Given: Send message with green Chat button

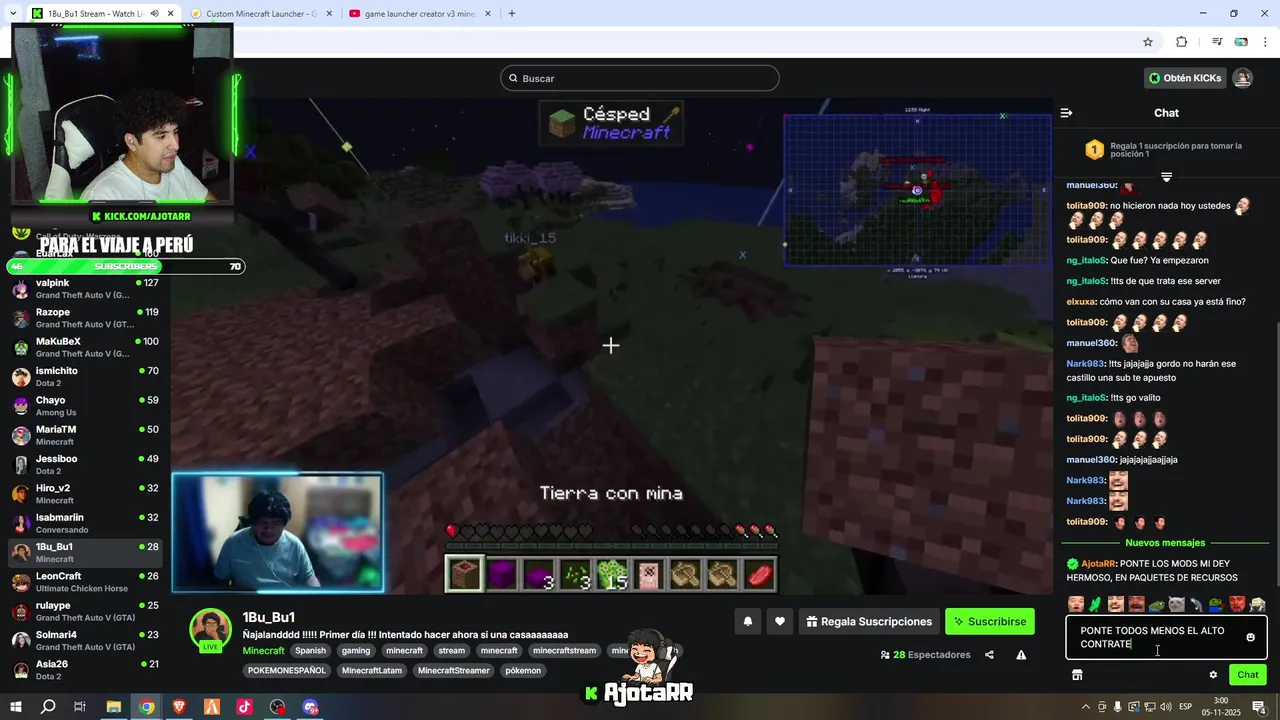Looking at the screenshot, I should [x=1248, y=675].
